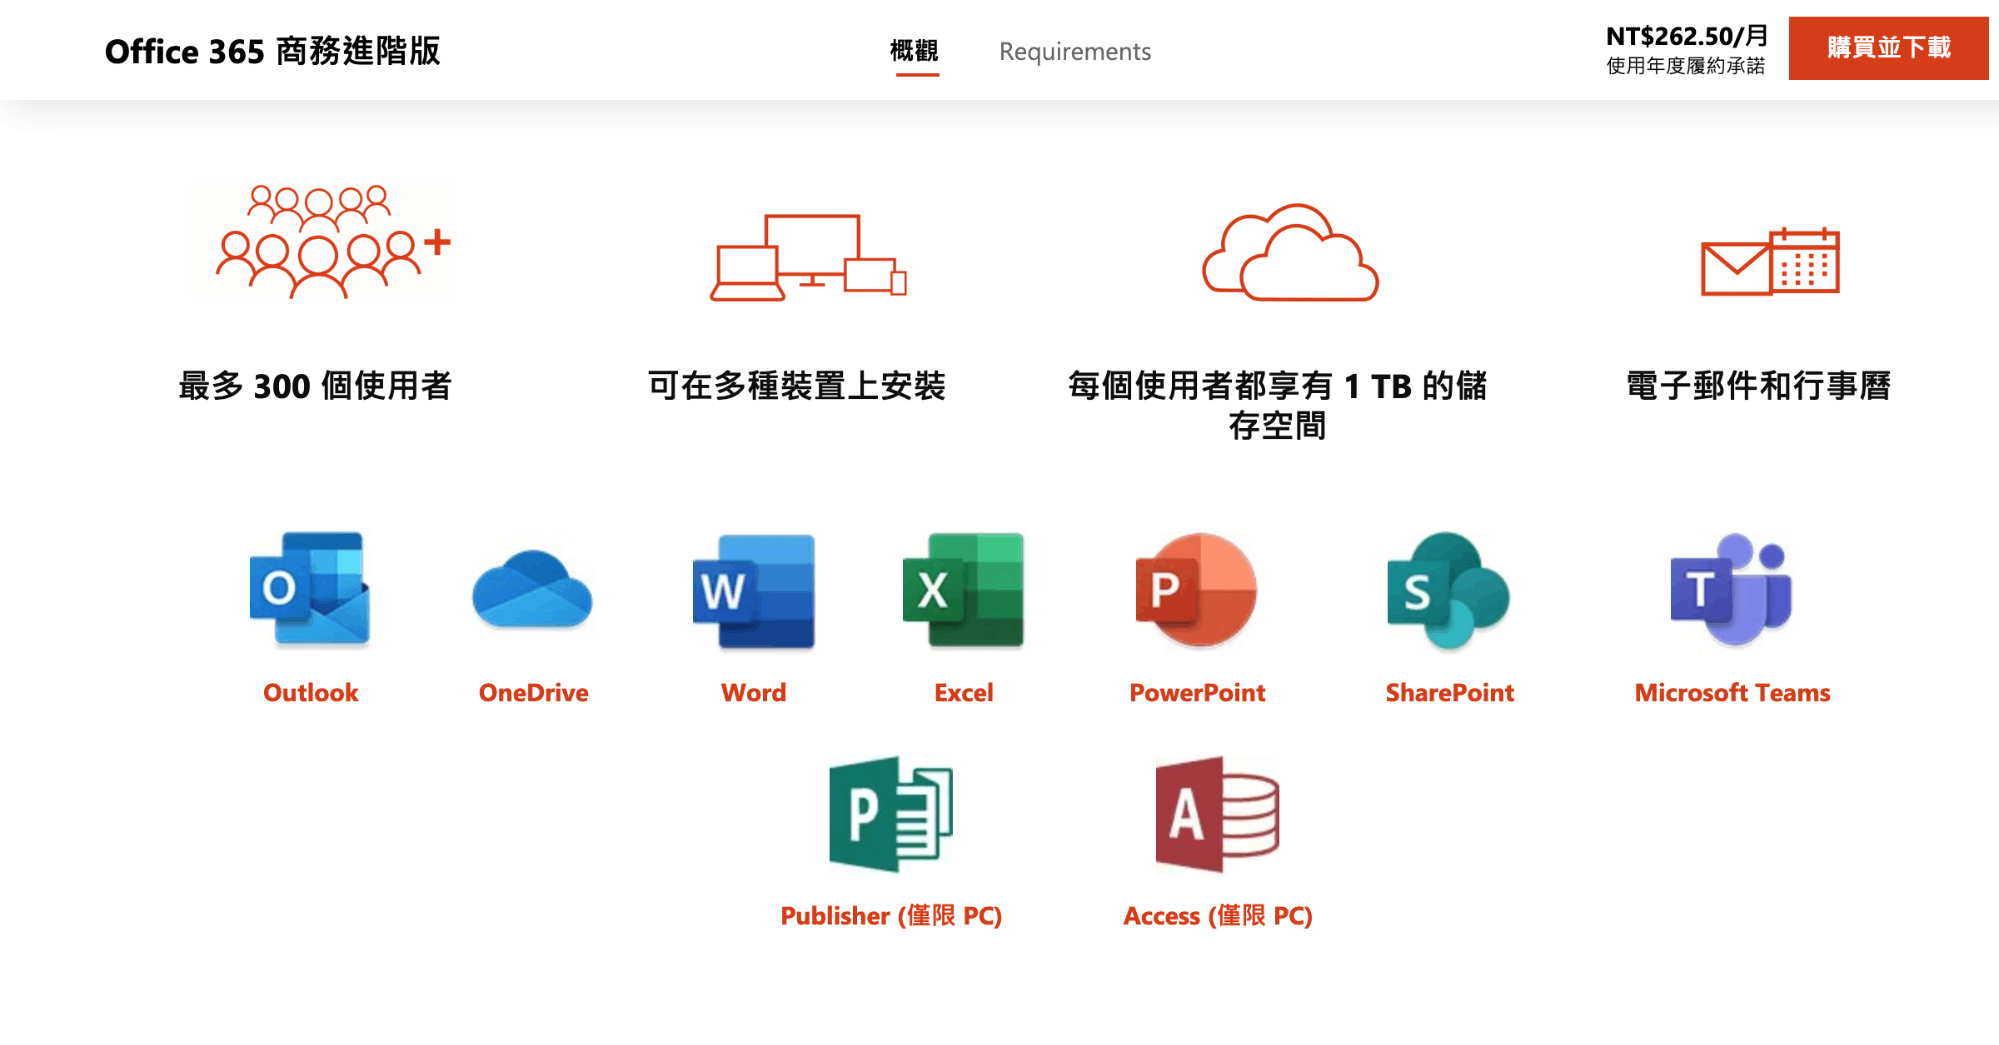Switch to the Requirements tab
Image resolution: width=1999 pixels, height=1045 pixels.
pyautogui.click(x=1075, y=52)
